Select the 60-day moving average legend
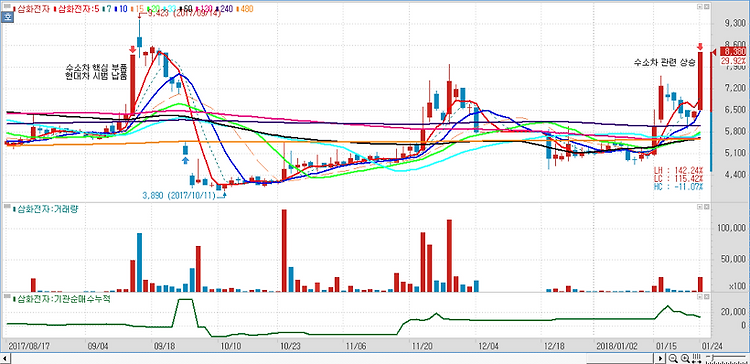750x364 pixels. [186, 9]
